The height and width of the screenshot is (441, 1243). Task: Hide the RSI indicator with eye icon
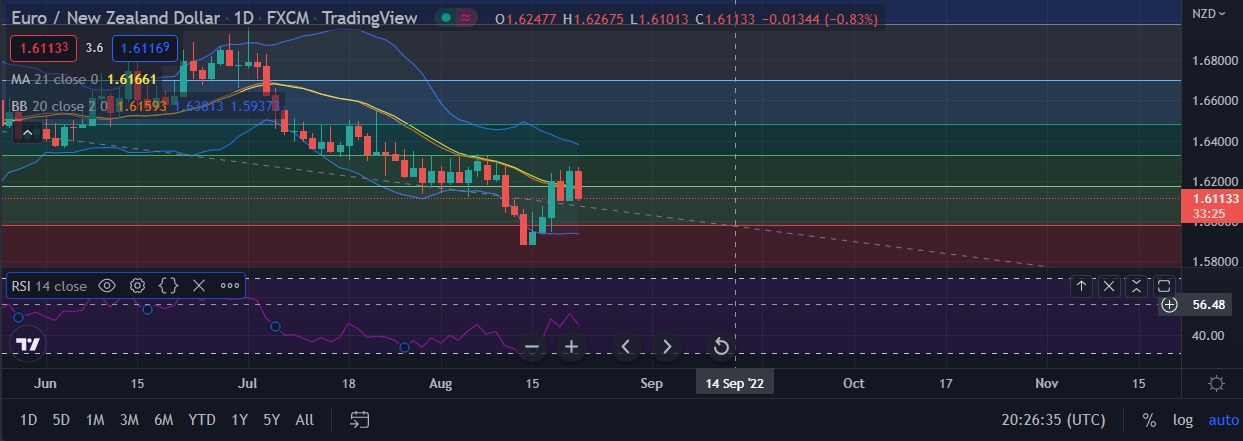(107, 286)
